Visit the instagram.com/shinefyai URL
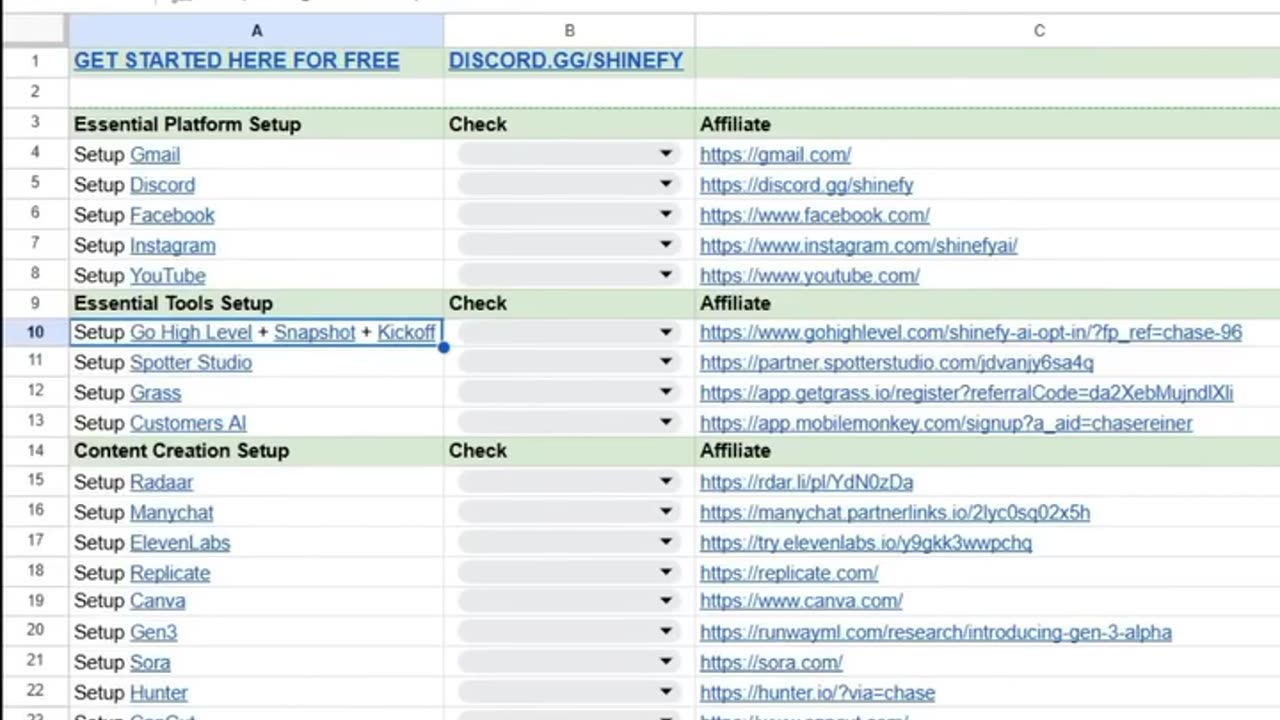1280x720 pixels. coord(858,245)
